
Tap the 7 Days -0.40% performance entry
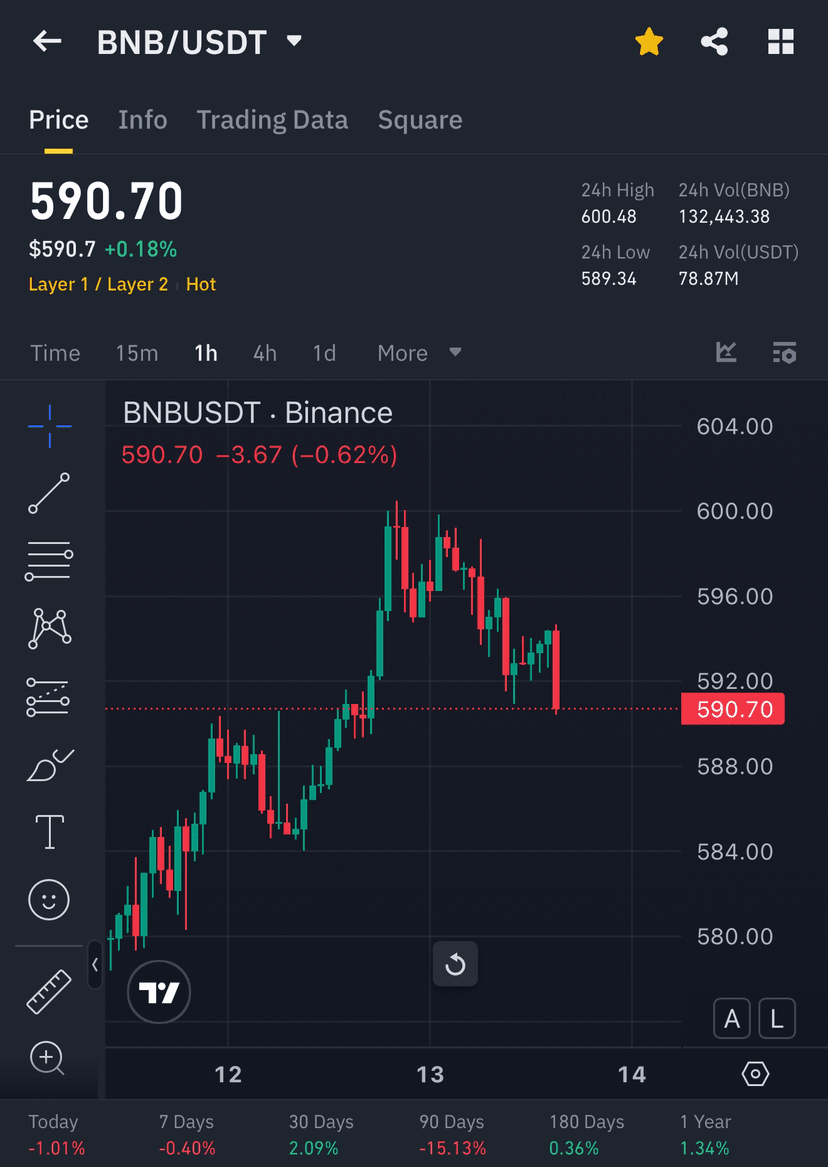(187, 1134)
